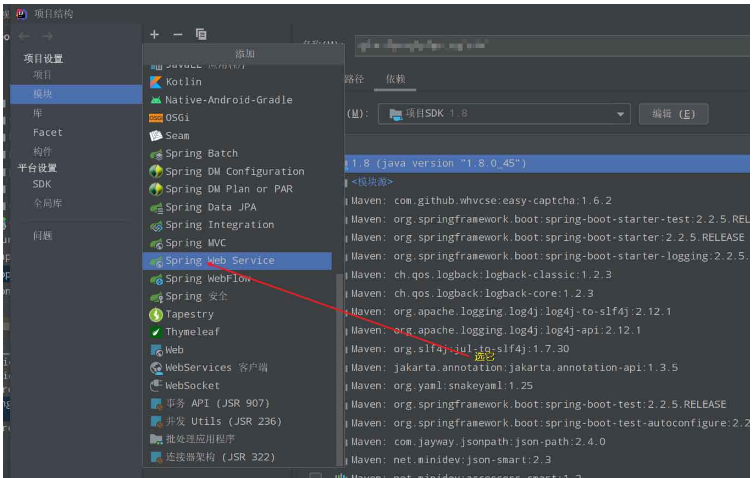Select the logback-core:1.2.3 Maven row

point(547,294)
